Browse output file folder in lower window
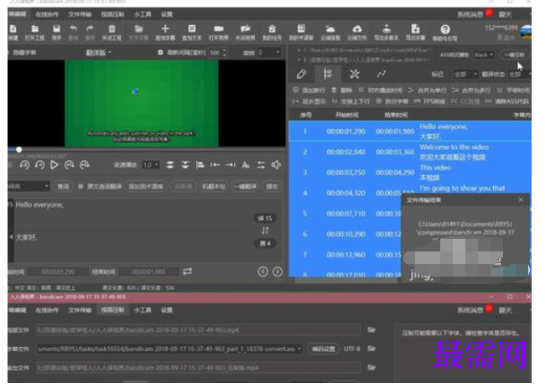545x386 pixels. [x=372, y=367]
